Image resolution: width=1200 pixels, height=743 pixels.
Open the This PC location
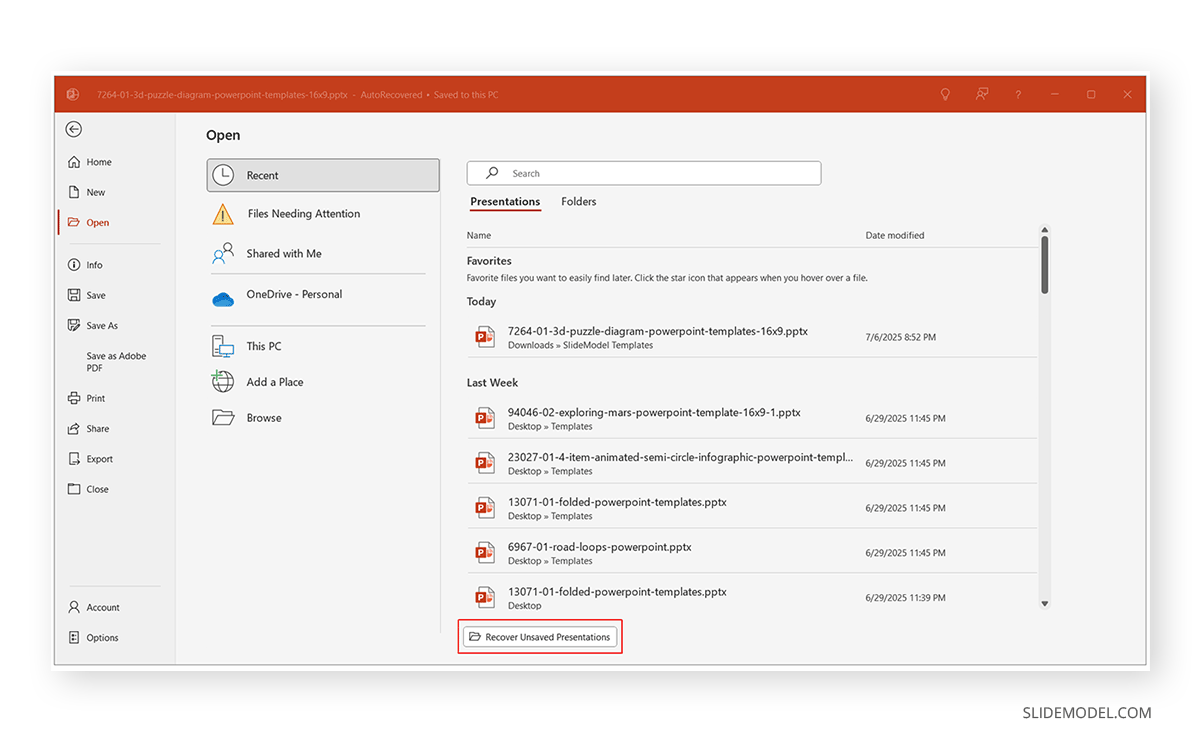pos(263,345)
